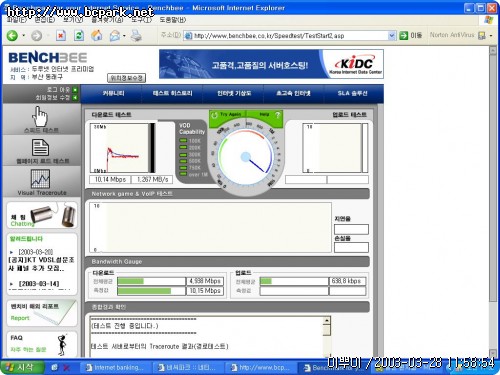Click the Go arrow next to address bar
Screen dimensions: 500x375
point(404,35)
